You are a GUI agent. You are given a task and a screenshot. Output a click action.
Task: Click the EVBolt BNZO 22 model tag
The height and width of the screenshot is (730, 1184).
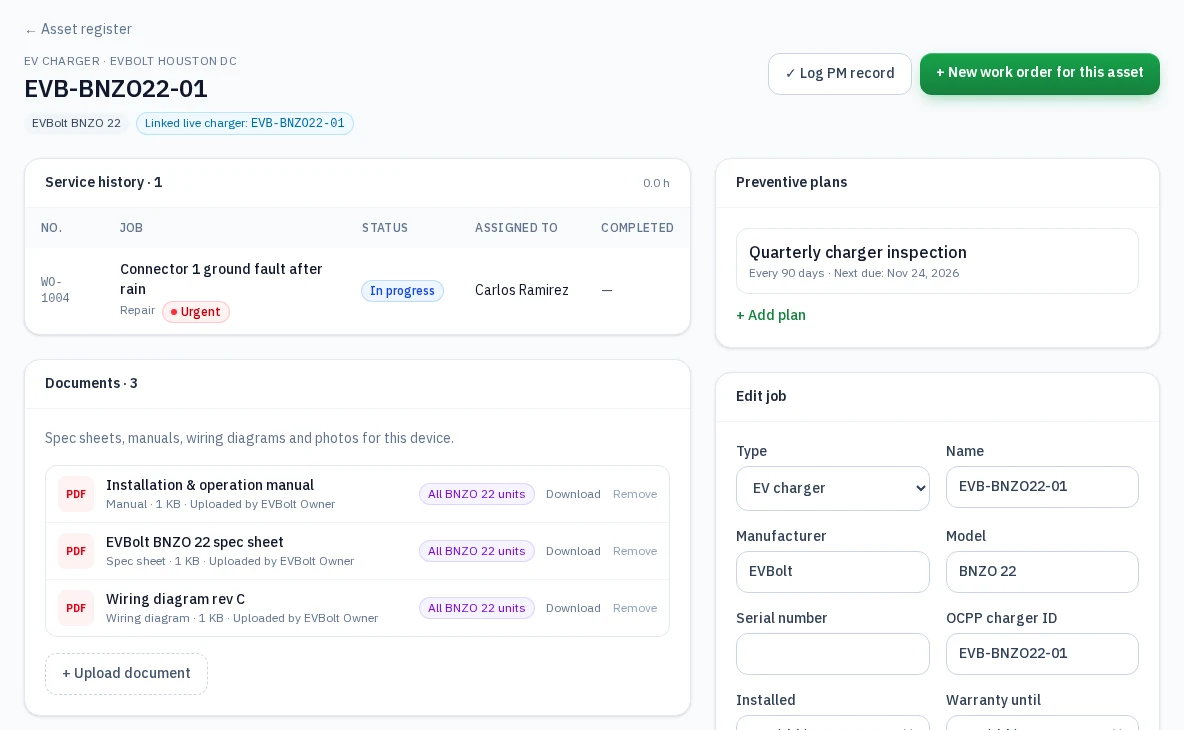[x=76, y=123]
